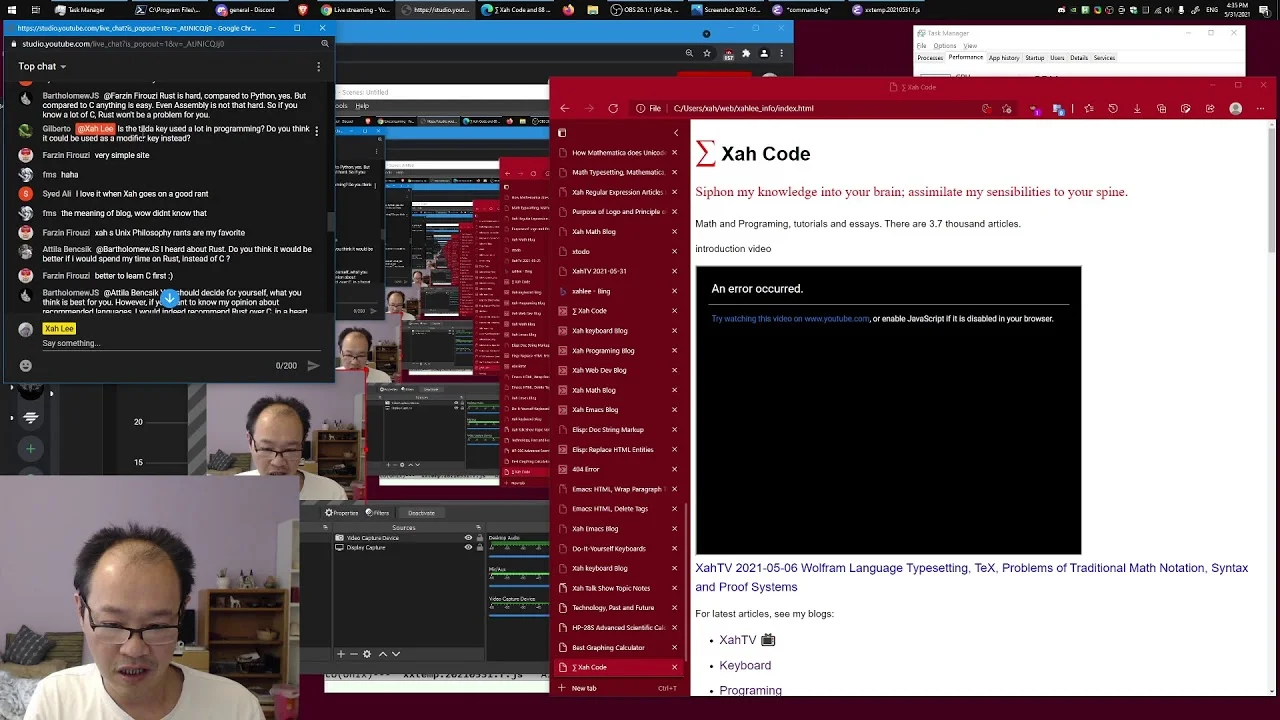The height and width of the screenshot is (720, 1280).
Task: Jump to newest chat messages arrow
Action: tap(169, 299)
